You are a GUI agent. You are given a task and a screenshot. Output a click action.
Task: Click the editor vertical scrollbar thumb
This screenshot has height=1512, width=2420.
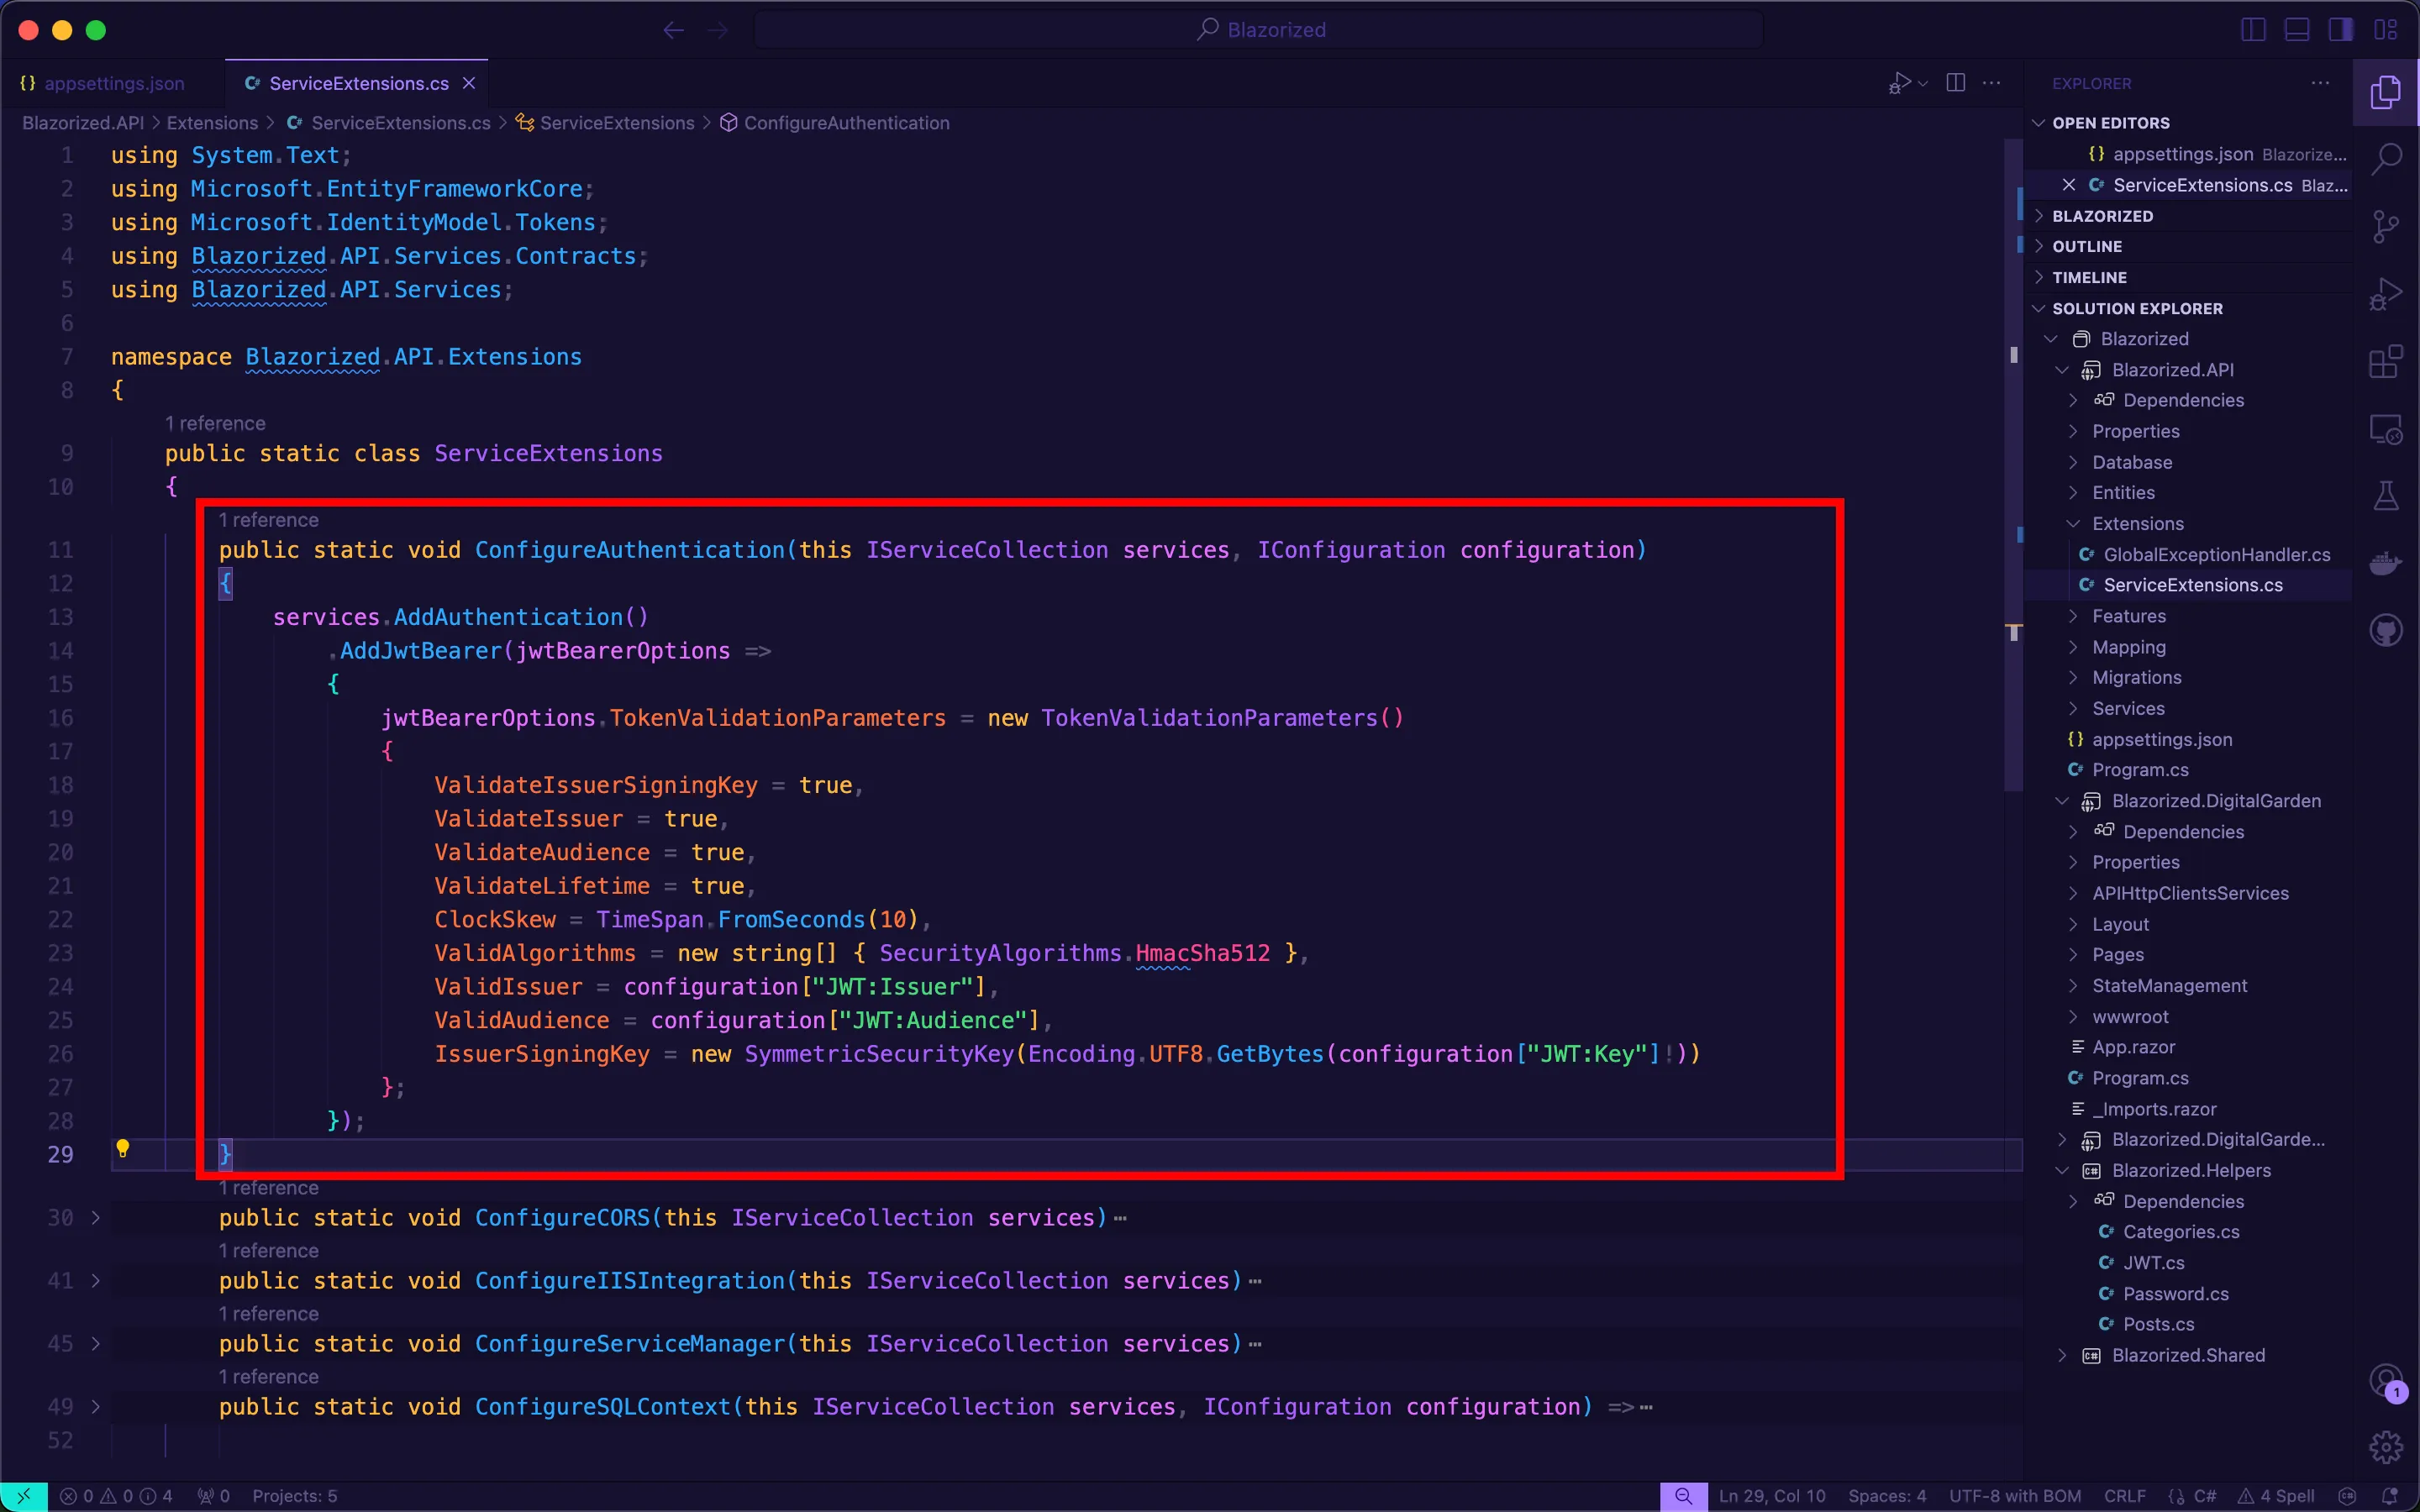2014,464
